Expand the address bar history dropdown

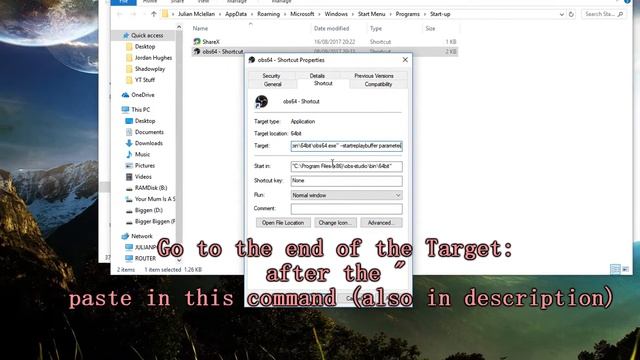[x=561, y=14]
